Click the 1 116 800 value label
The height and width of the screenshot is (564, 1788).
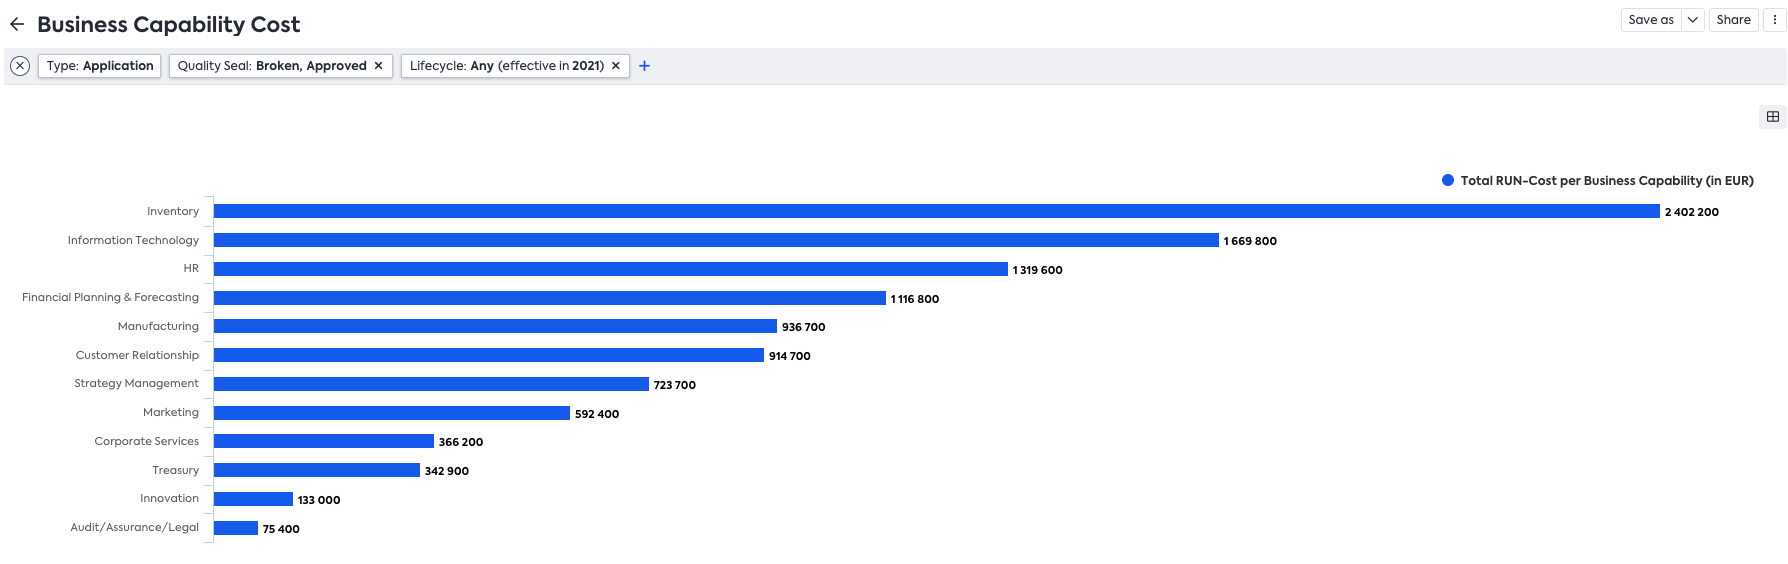915,299
